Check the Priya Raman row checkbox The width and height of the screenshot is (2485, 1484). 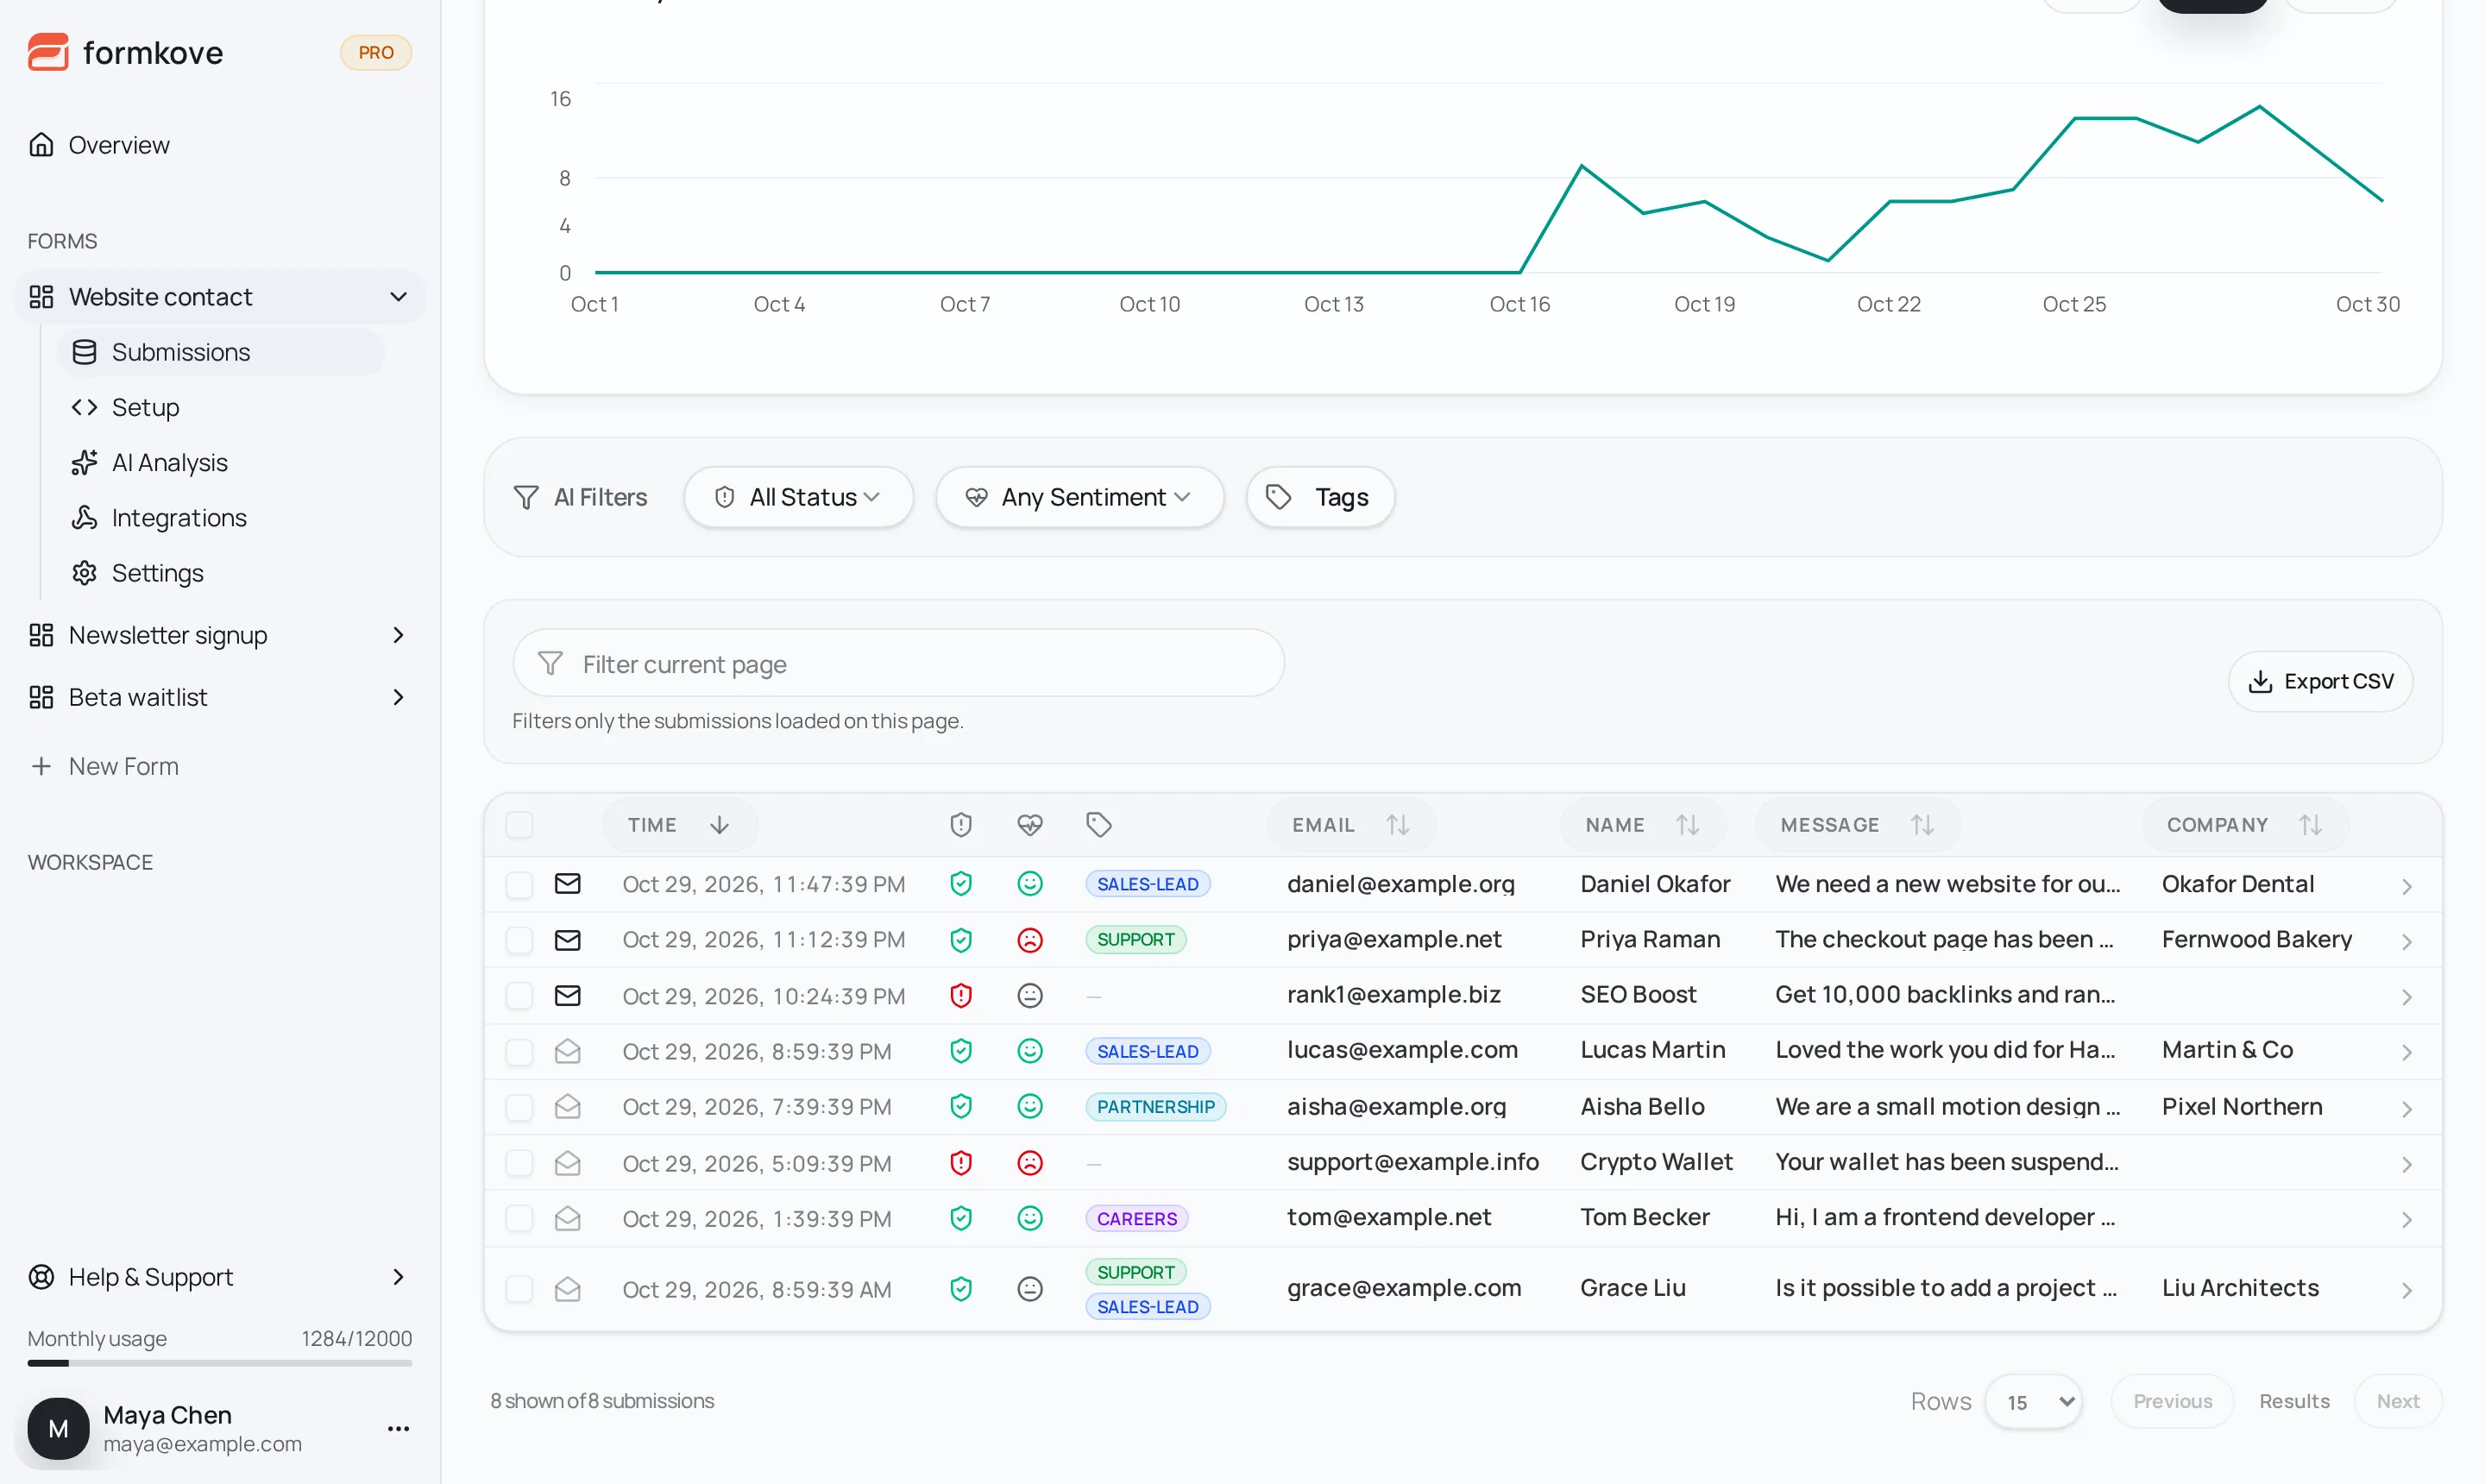[x=519, y=940]
